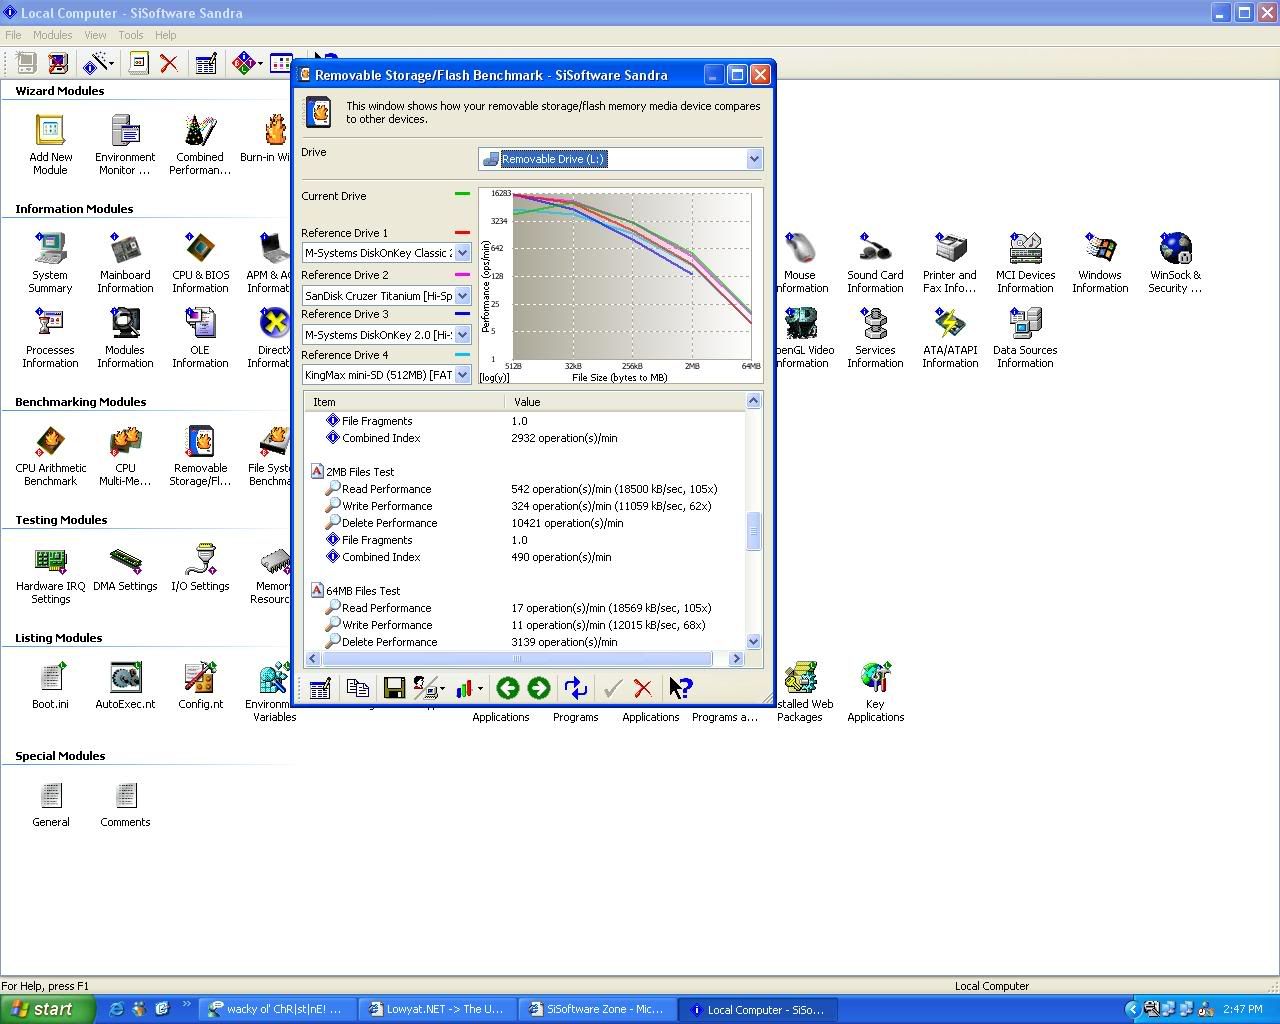This screenshot has height=1024, width=1280.
Task: Open the Modules menu
Action: [52, 34]
